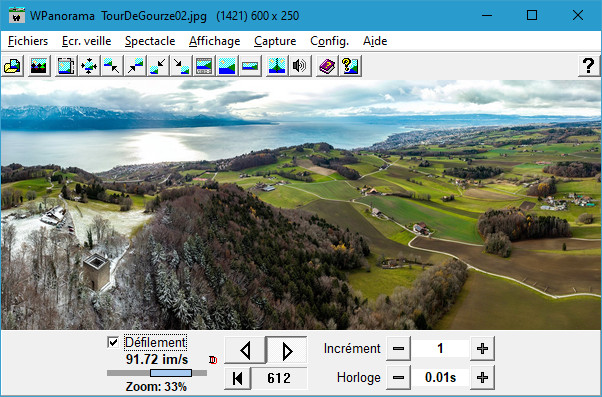Click the icon with arrow pointing from bottom-left to the picture
Image resolution: width=602 pixels, height=397 pixels.
(x=135, y=66)
